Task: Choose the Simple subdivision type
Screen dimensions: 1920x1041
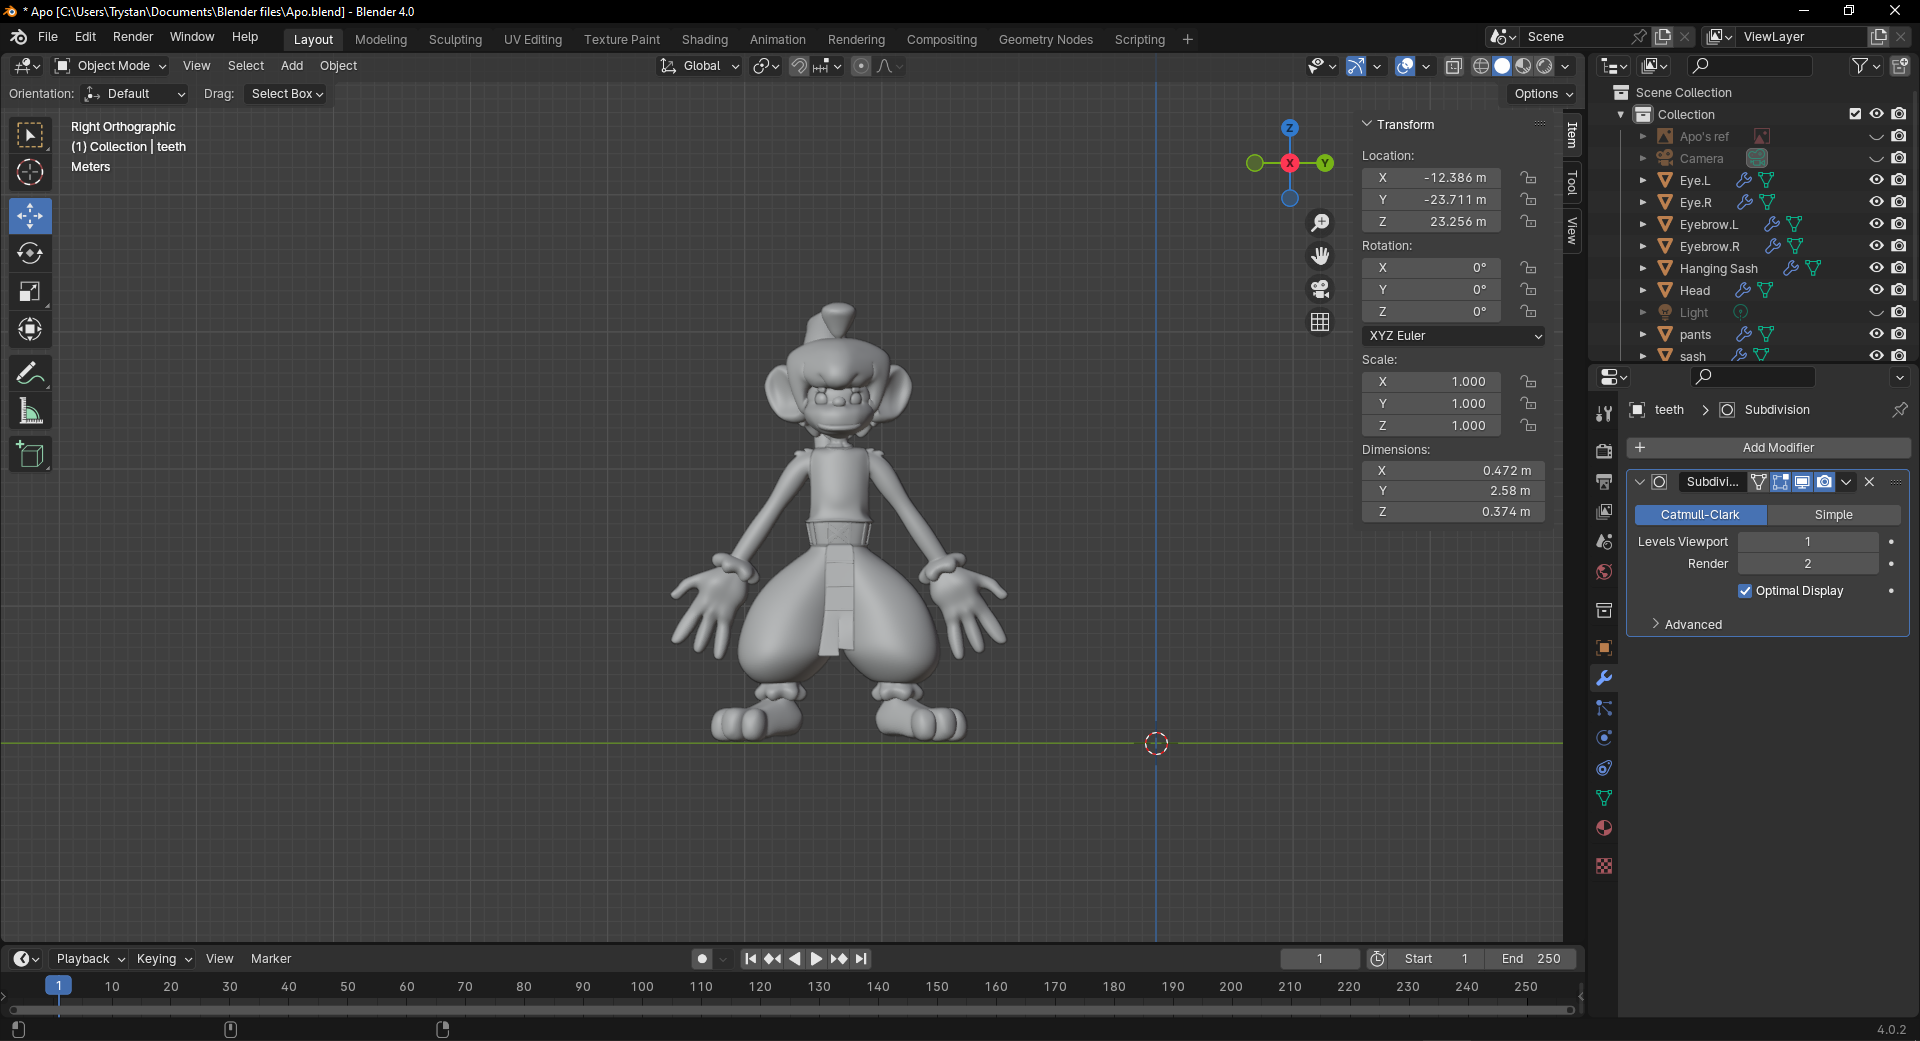Action: pos(1833,515)
